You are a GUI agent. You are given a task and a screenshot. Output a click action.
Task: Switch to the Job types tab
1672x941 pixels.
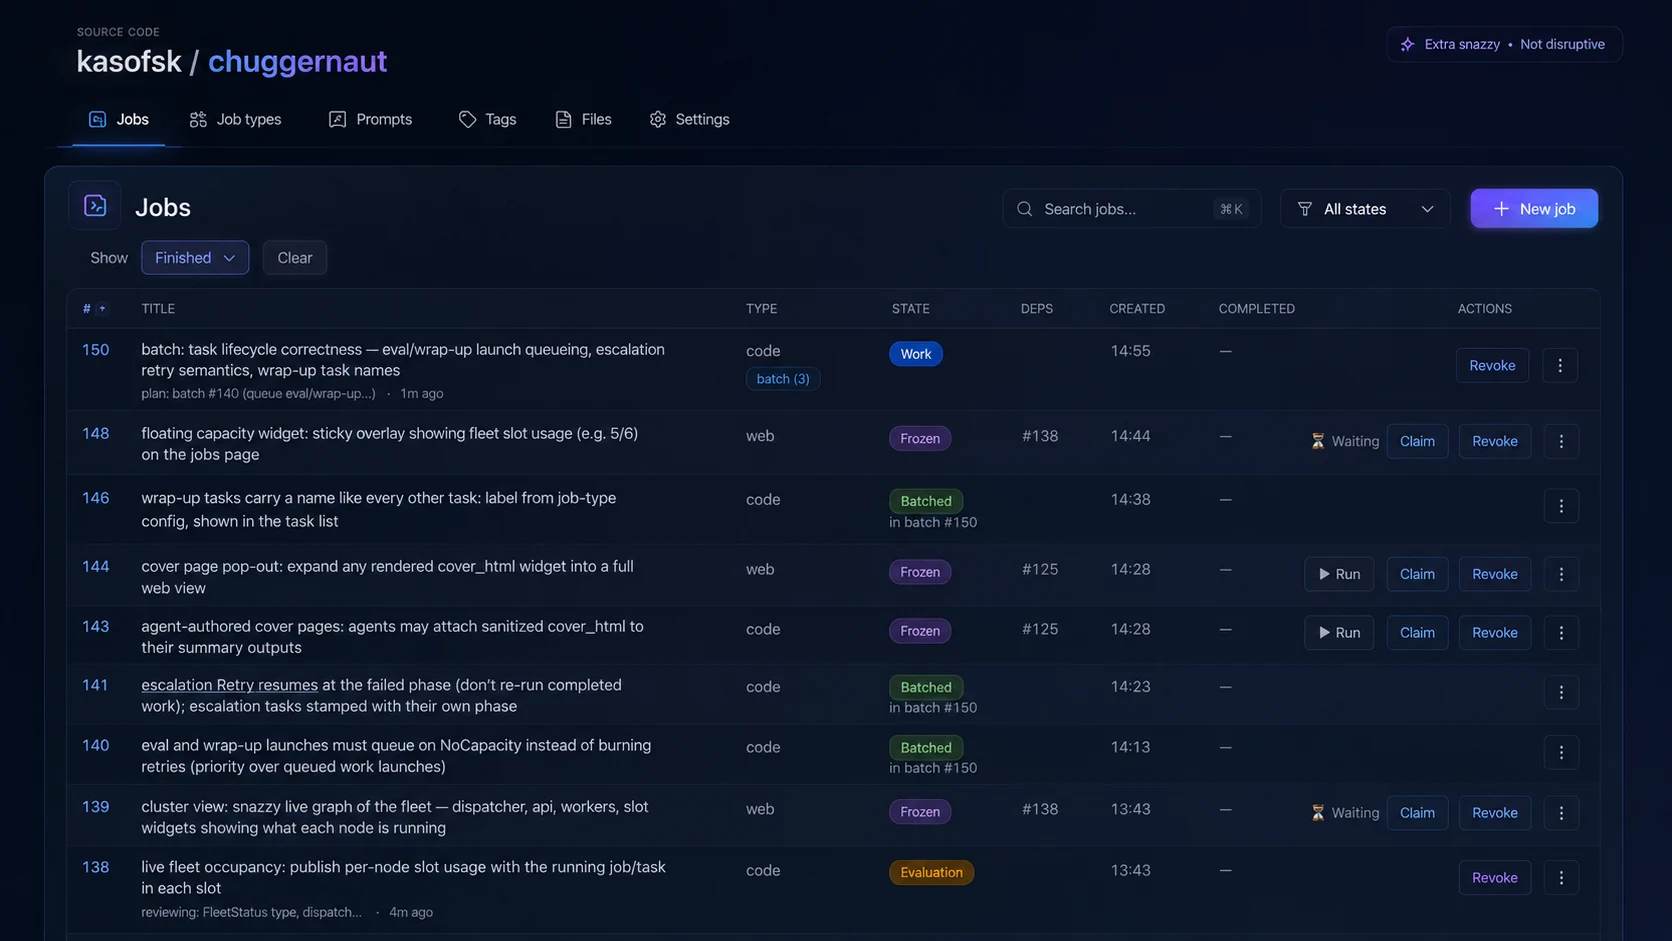[235, 119]
